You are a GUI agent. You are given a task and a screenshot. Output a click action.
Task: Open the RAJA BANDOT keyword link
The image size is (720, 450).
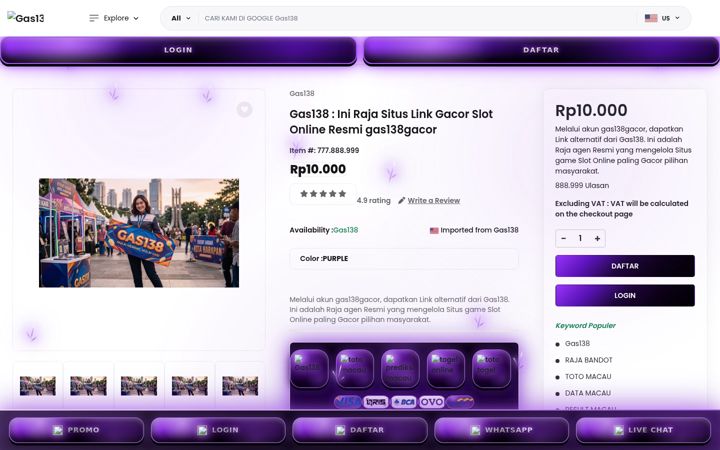point(589,360)
